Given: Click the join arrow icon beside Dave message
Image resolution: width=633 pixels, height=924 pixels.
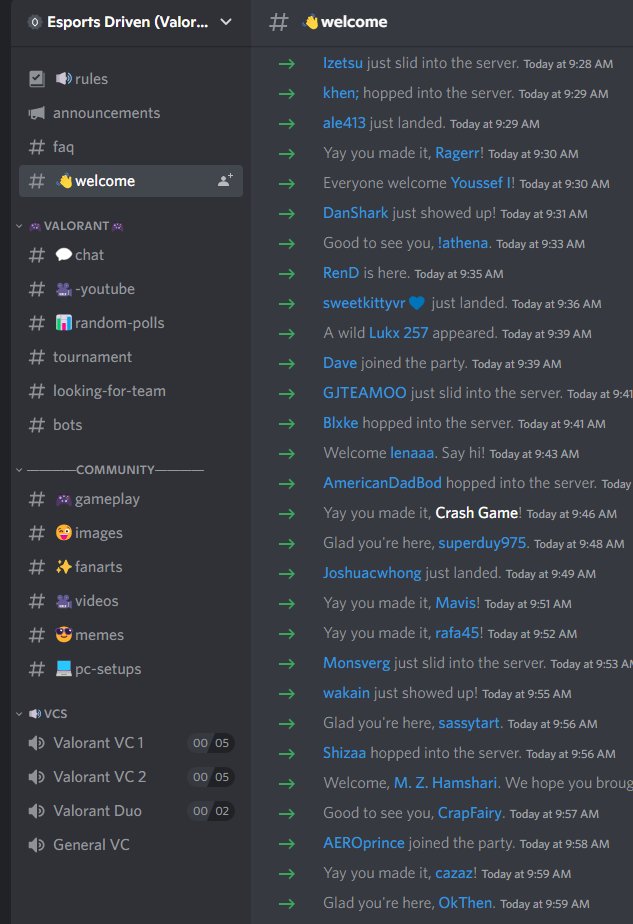Looking at the screenshot, I should pyautogui.click(x=287, y=363).
